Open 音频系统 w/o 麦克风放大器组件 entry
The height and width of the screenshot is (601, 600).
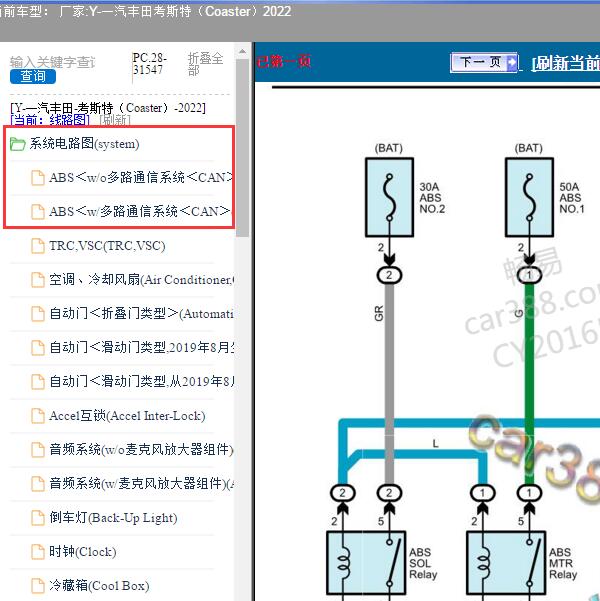(141, 450)
